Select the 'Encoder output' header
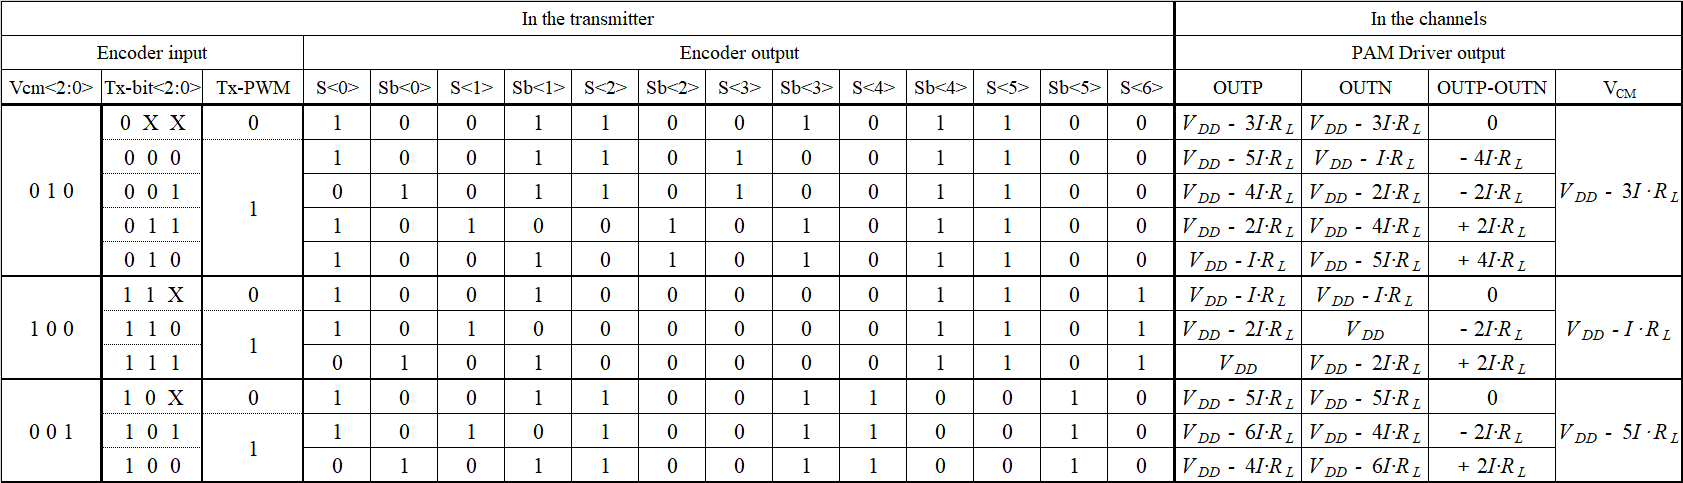This screenshot has width=1683, height=483. [x=739, y=53]
